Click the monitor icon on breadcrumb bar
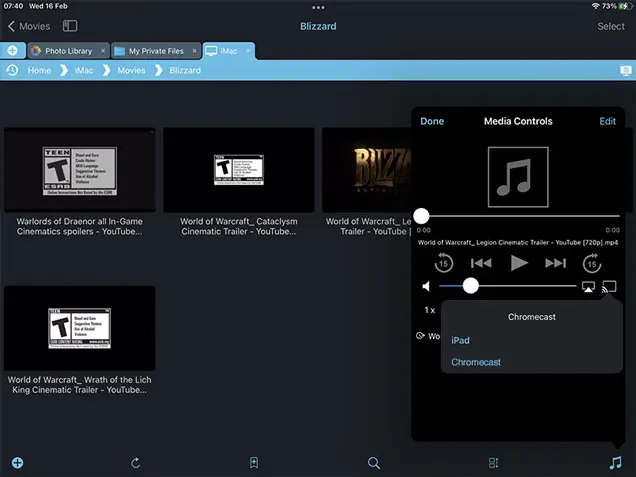This screenshot has width=636, height=477. click(x=625, y=71)
